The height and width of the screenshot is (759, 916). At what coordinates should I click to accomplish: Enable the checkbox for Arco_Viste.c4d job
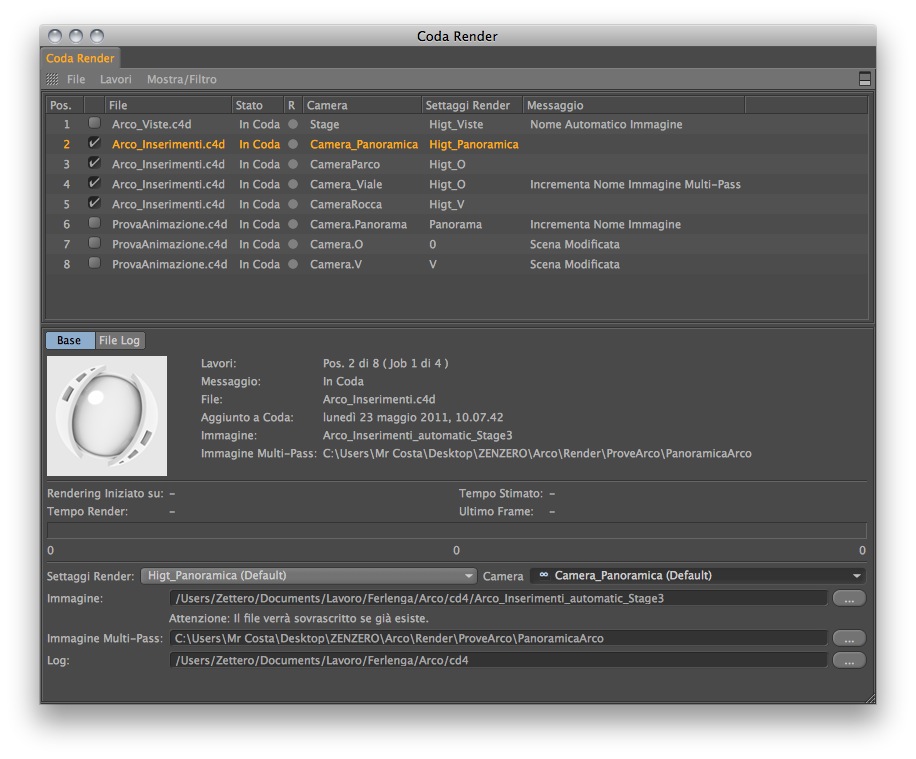(x=94, y=123)
